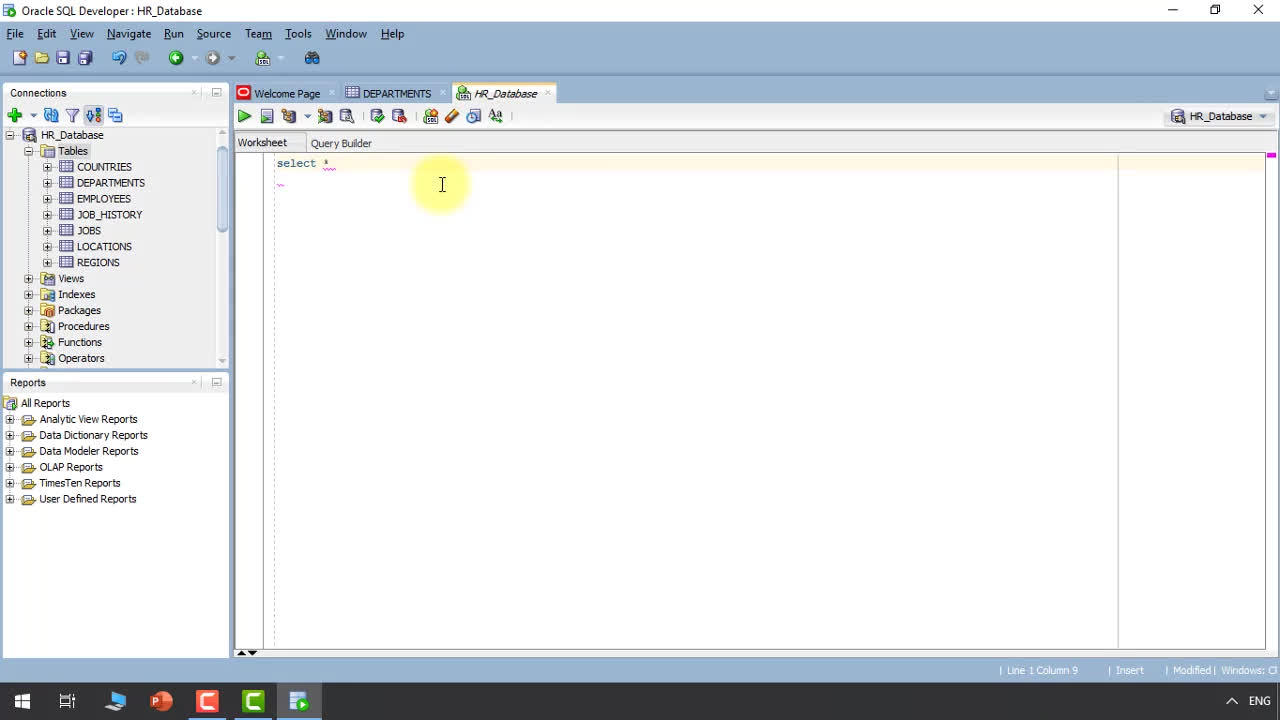Select the OLAP Reports item

71,467
